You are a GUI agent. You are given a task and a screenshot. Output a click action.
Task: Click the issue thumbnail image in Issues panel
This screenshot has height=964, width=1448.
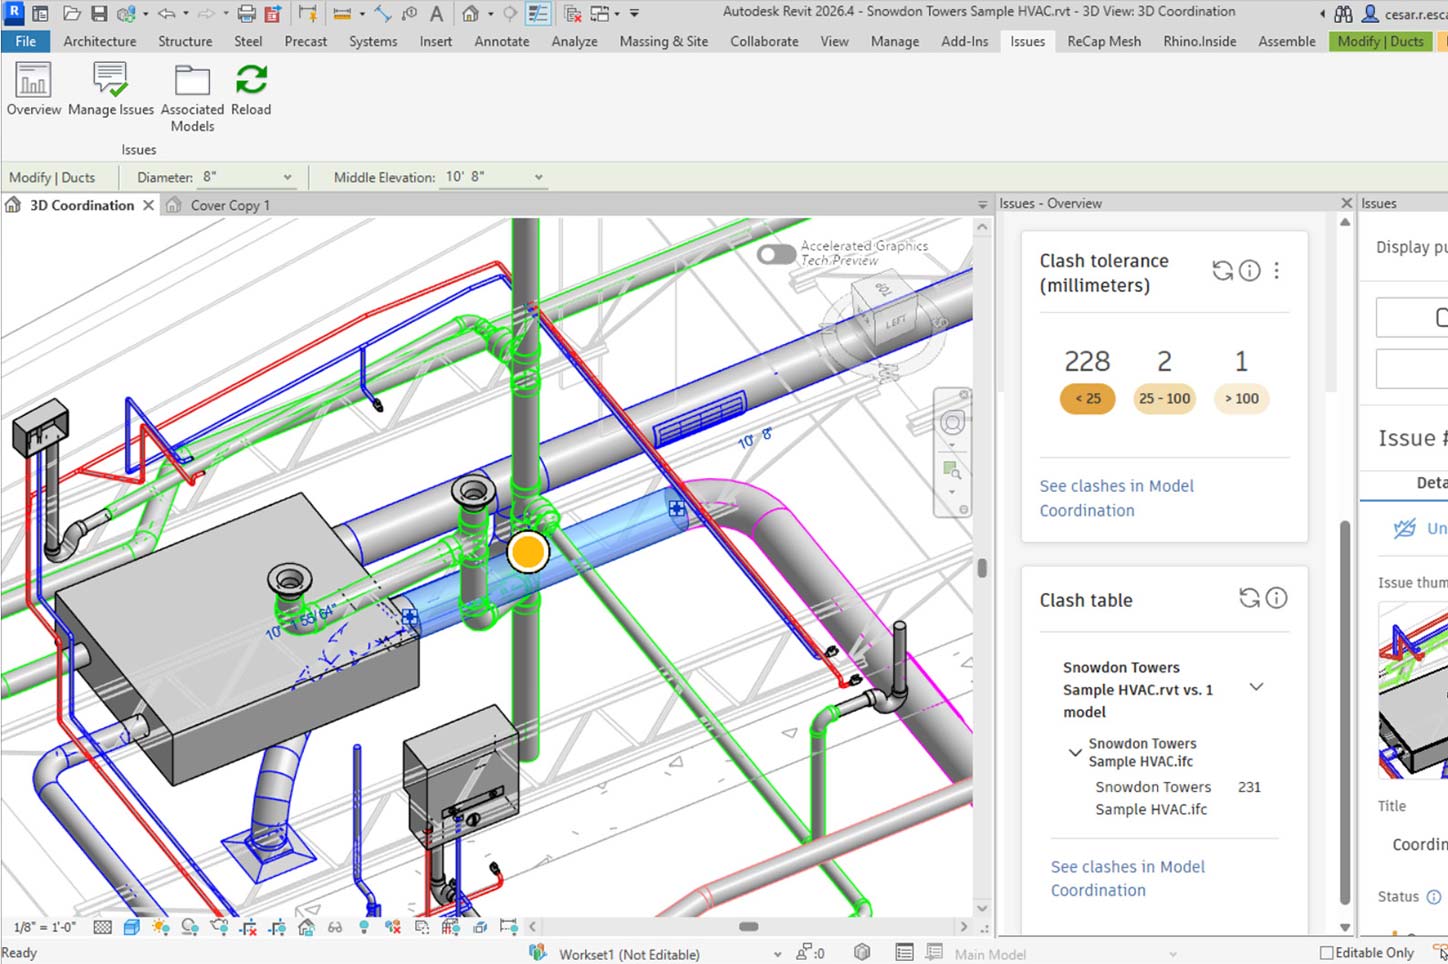(x=1412, y=690)
